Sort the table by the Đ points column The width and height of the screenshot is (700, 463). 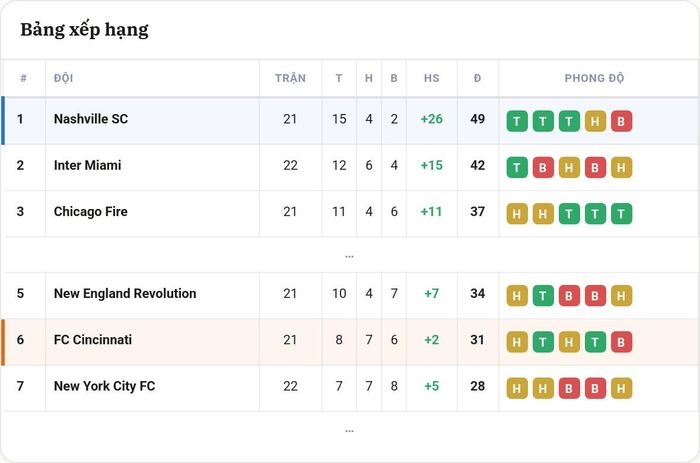[477, 78]
